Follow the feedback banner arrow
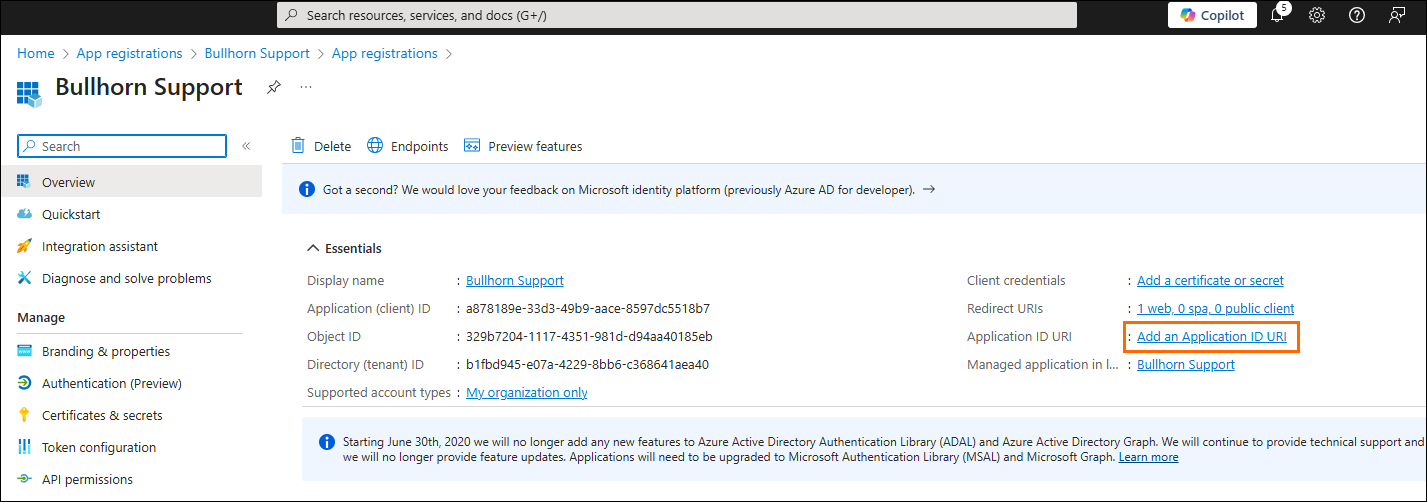The image size is (1427, 502). (929, 188)
